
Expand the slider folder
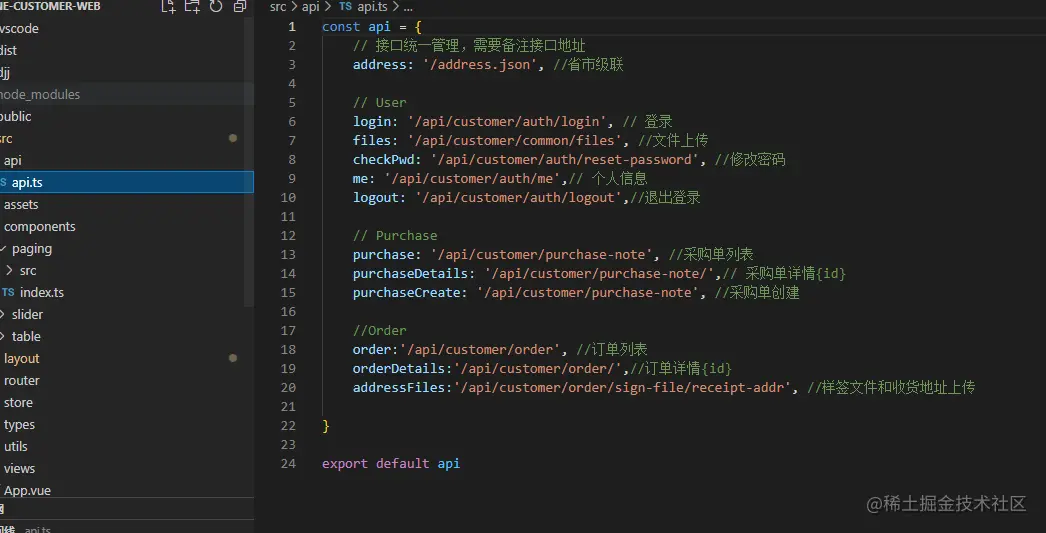click(3, 314)
